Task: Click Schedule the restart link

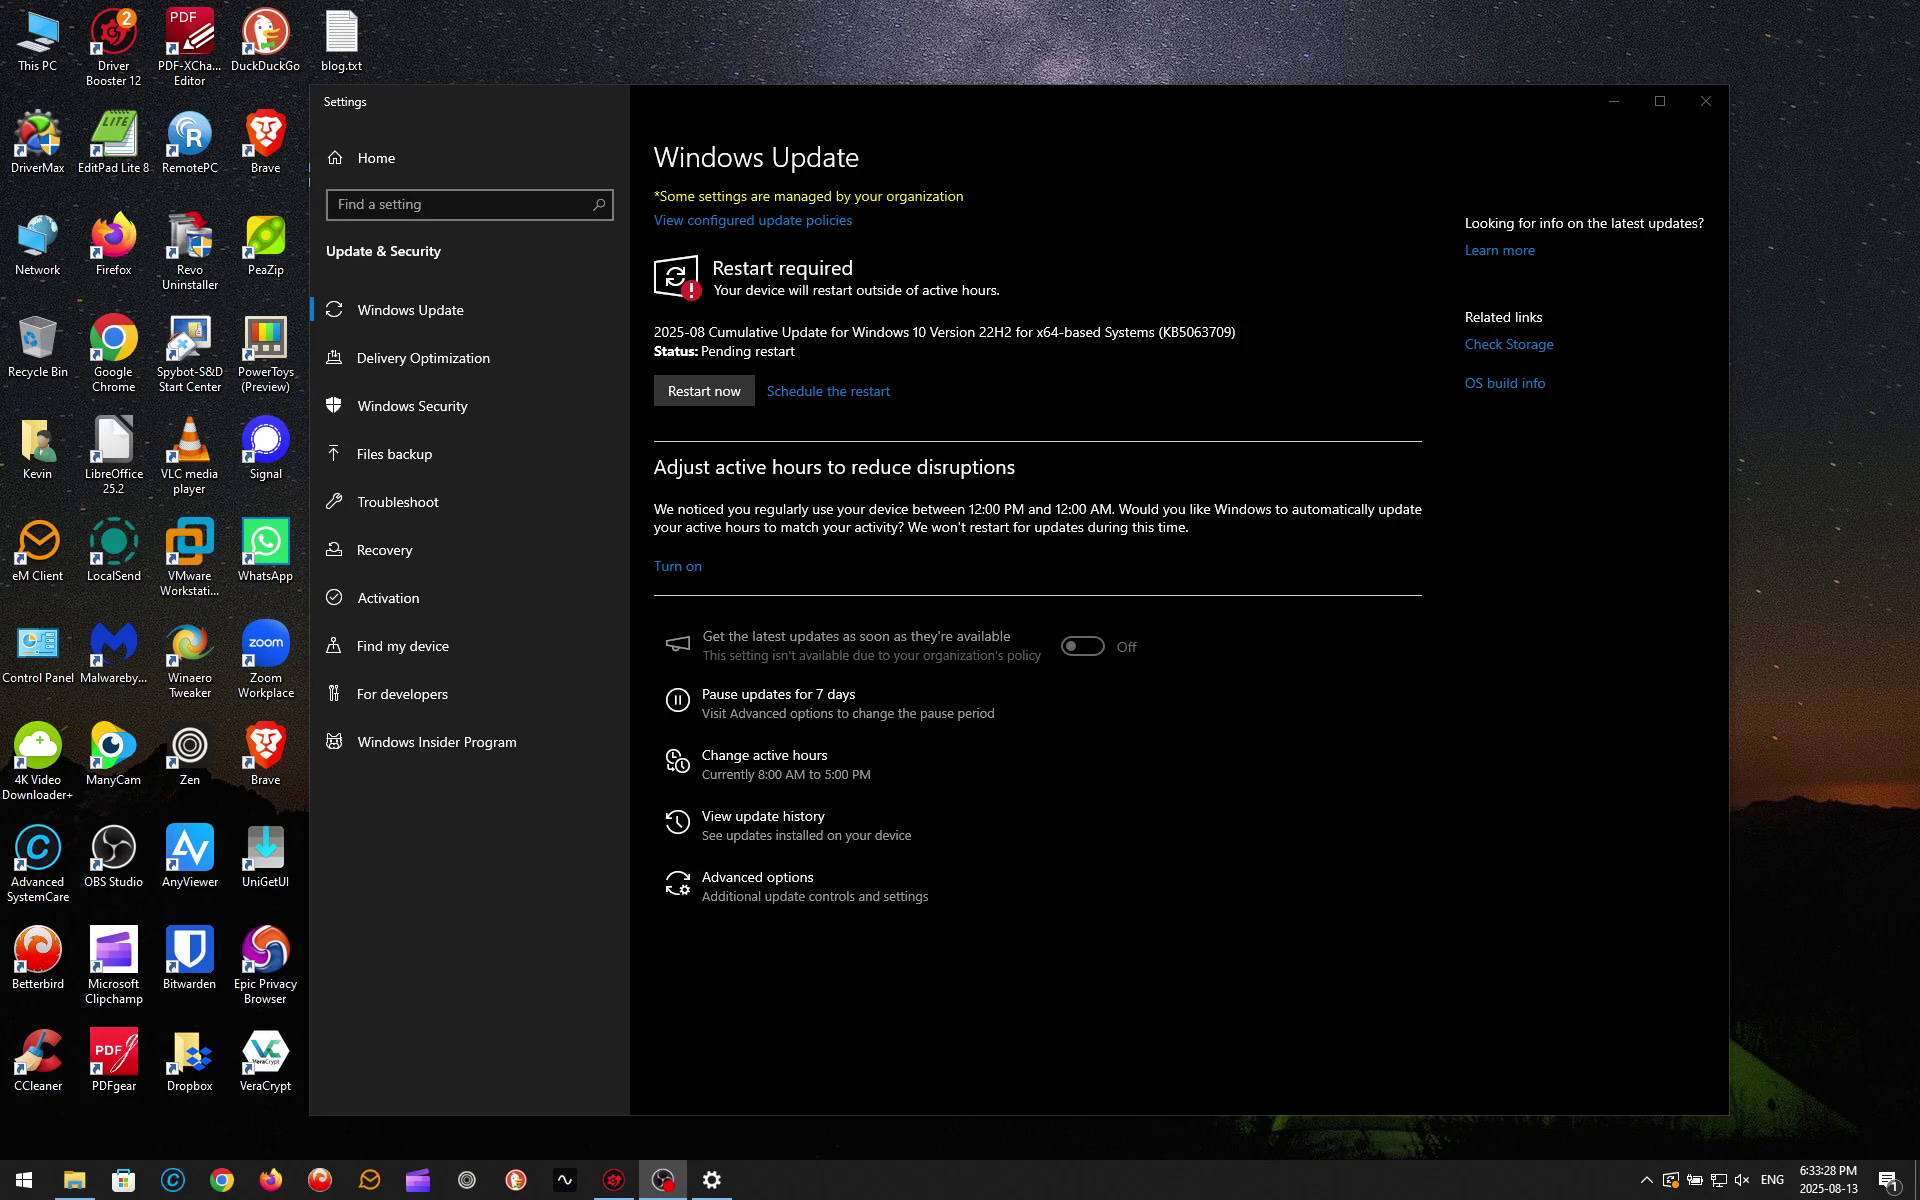Action: point(827,391)
